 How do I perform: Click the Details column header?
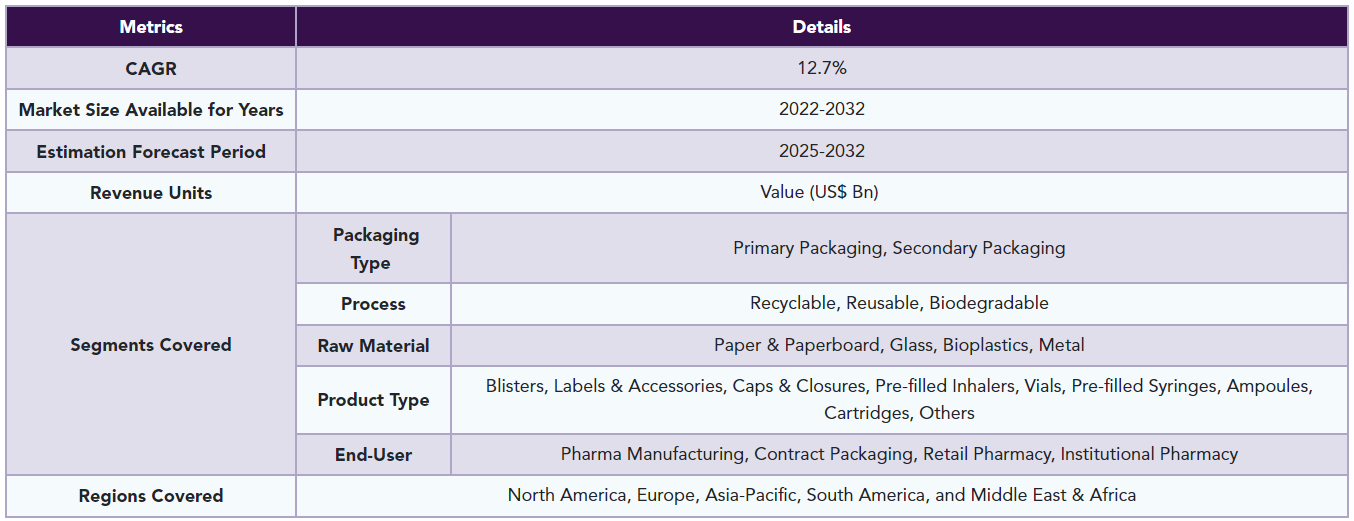point(821,27)
